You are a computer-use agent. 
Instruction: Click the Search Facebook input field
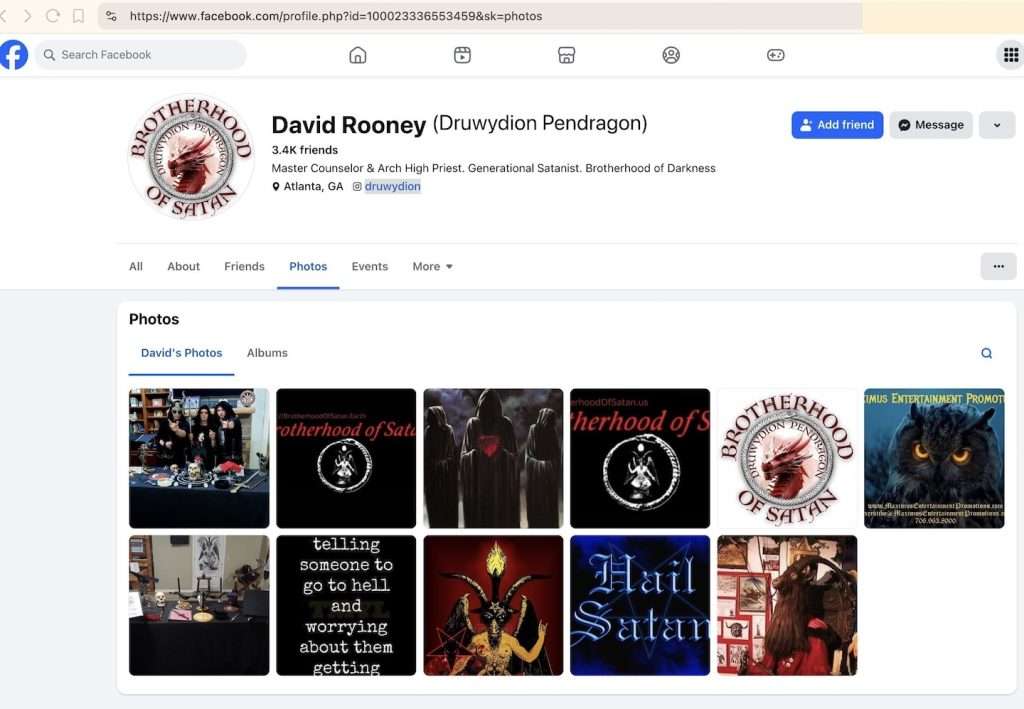[140, 55]
